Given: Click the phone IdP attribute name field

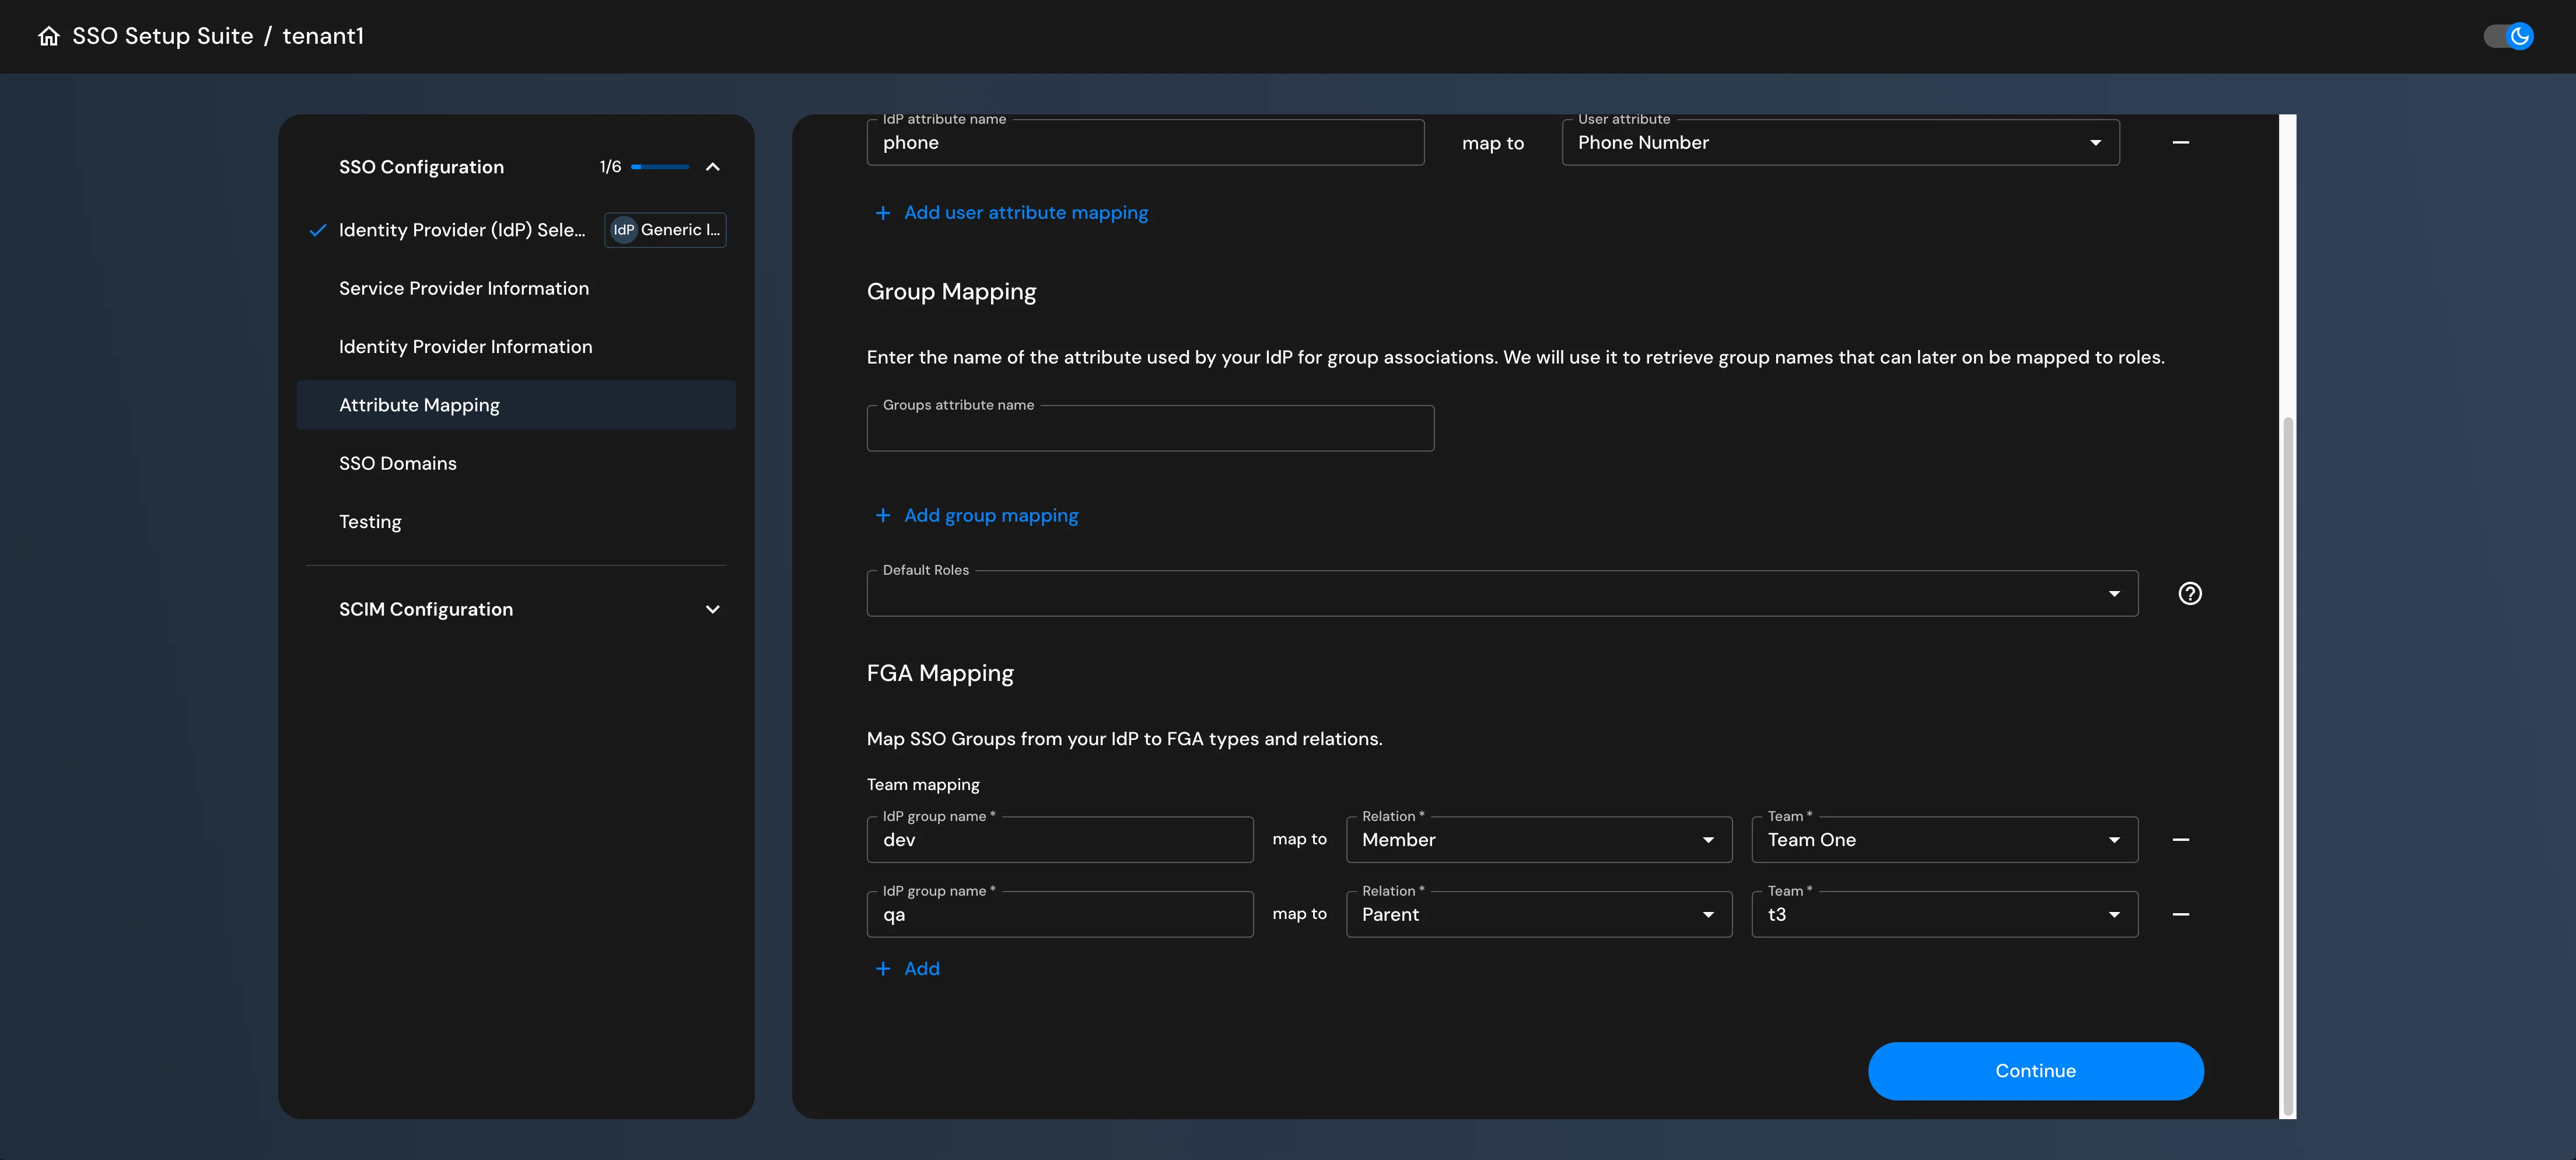Looking at the screenshot, I should tap(1145, 143).
